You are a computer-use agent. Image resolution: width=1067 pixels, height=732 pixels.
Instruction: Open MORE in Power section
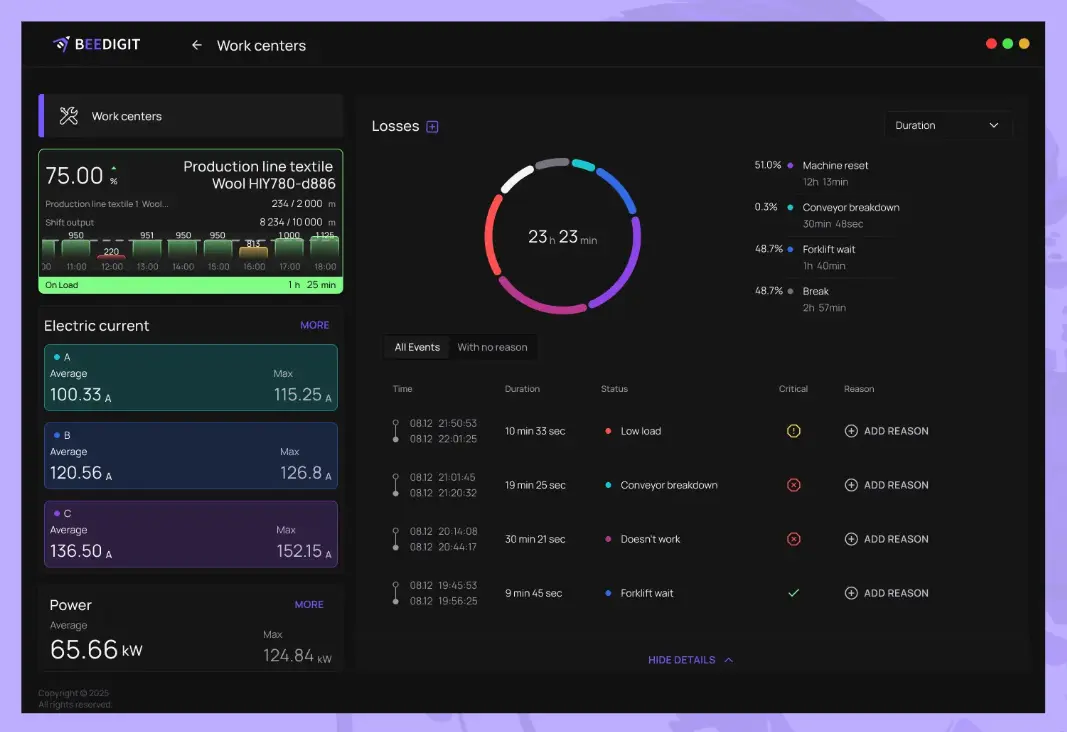pos(309,604)
